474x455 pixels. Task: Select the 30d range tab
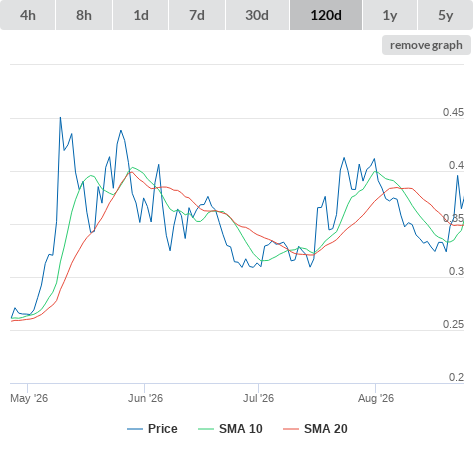257,15
